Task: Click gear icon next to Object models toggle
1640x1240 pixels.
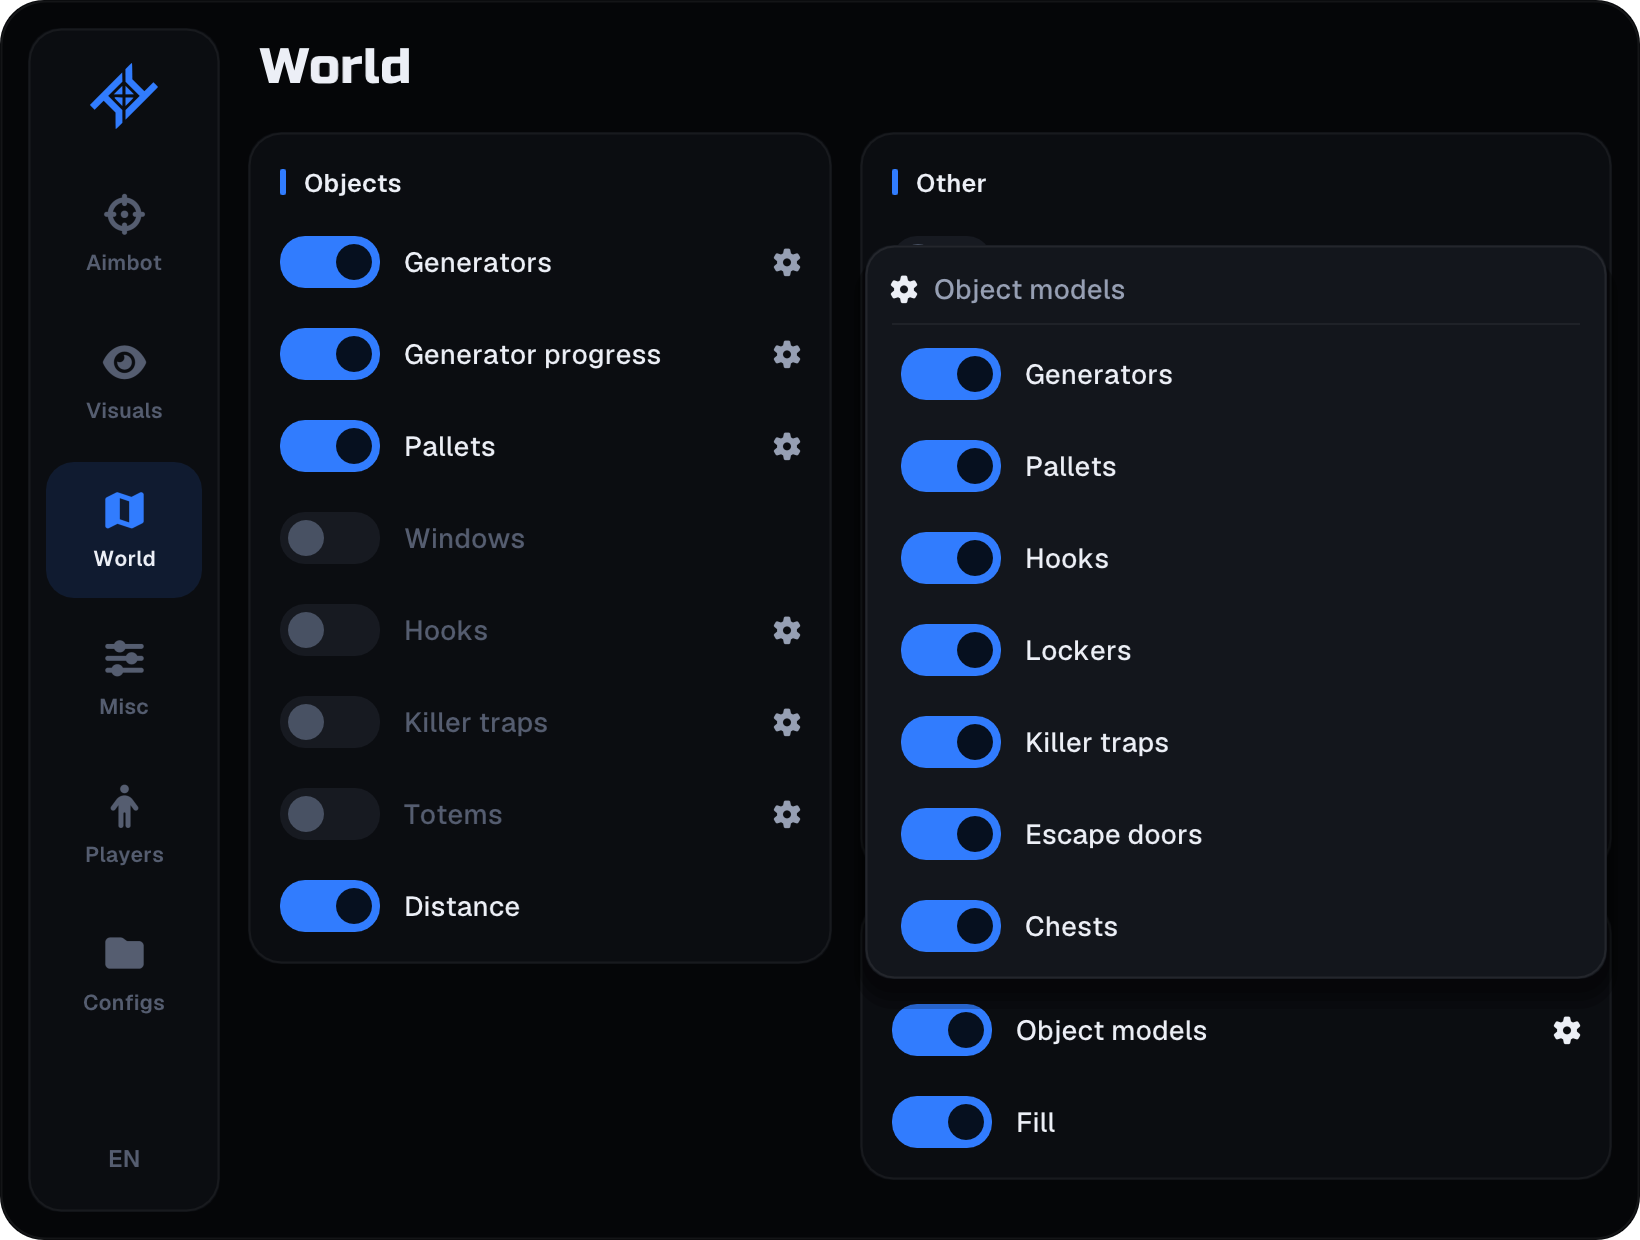Action: click(1567, 1030)
